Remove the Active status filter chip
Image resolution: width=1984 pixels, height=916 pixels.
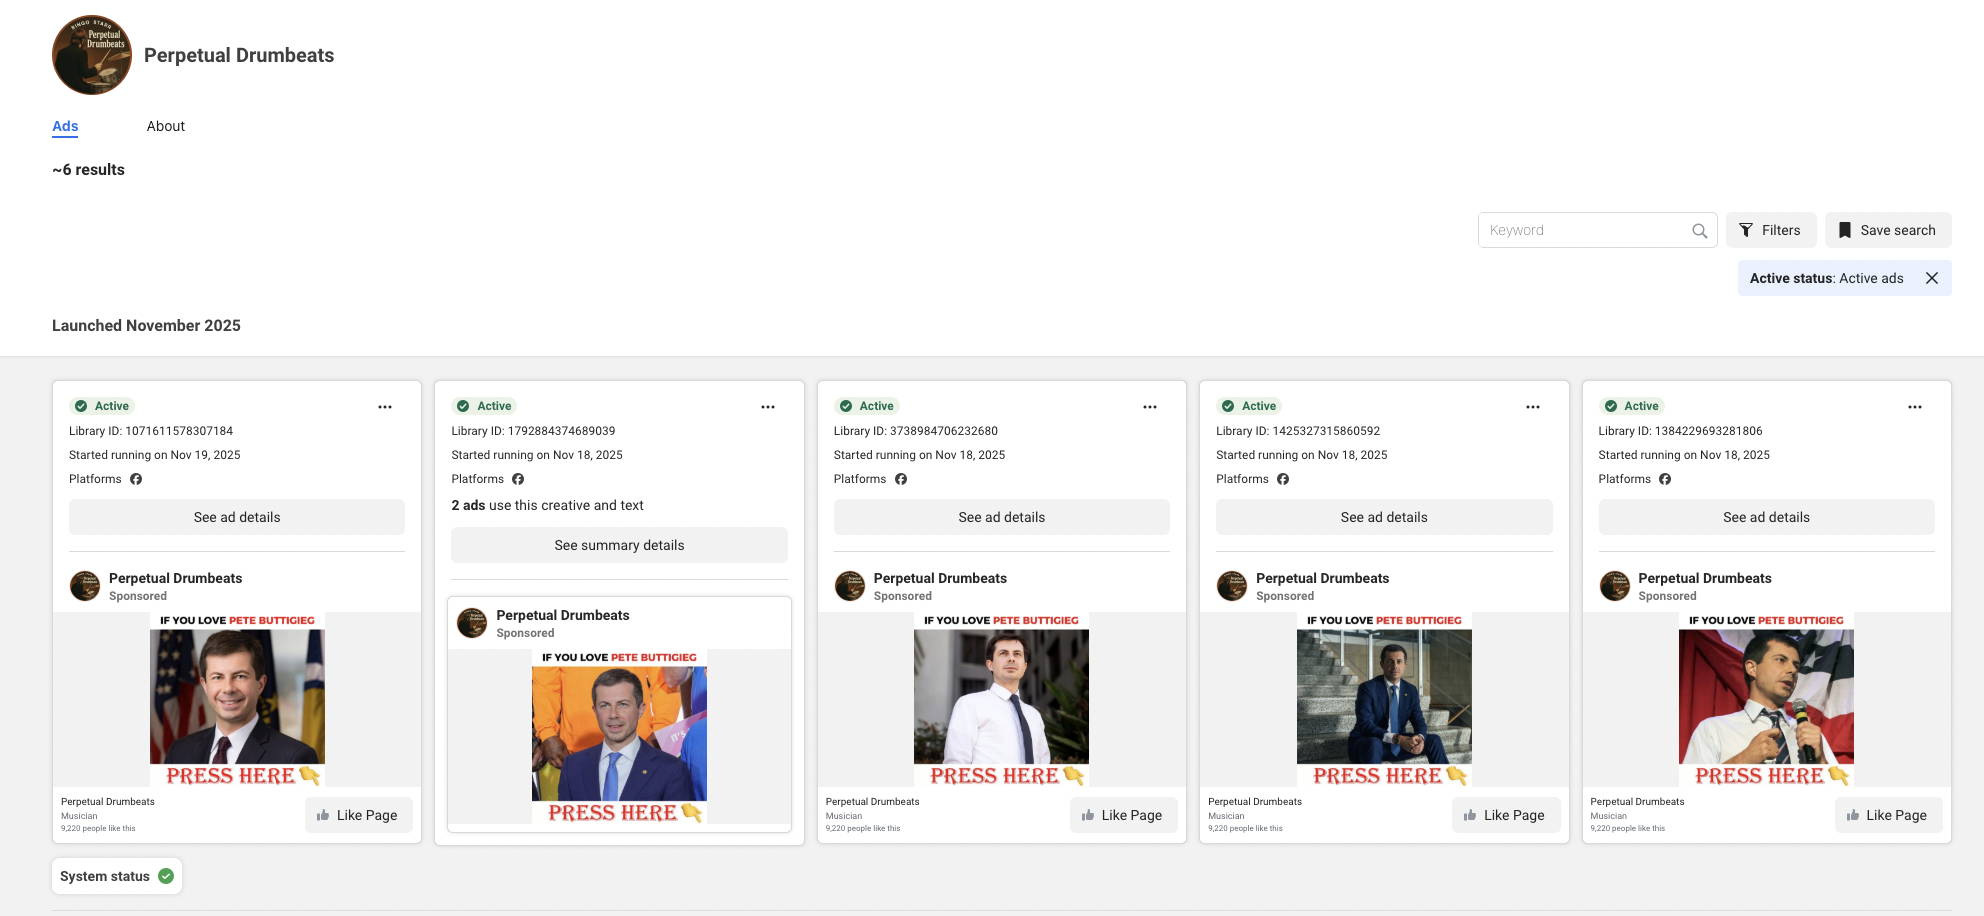click(1931, 278)
